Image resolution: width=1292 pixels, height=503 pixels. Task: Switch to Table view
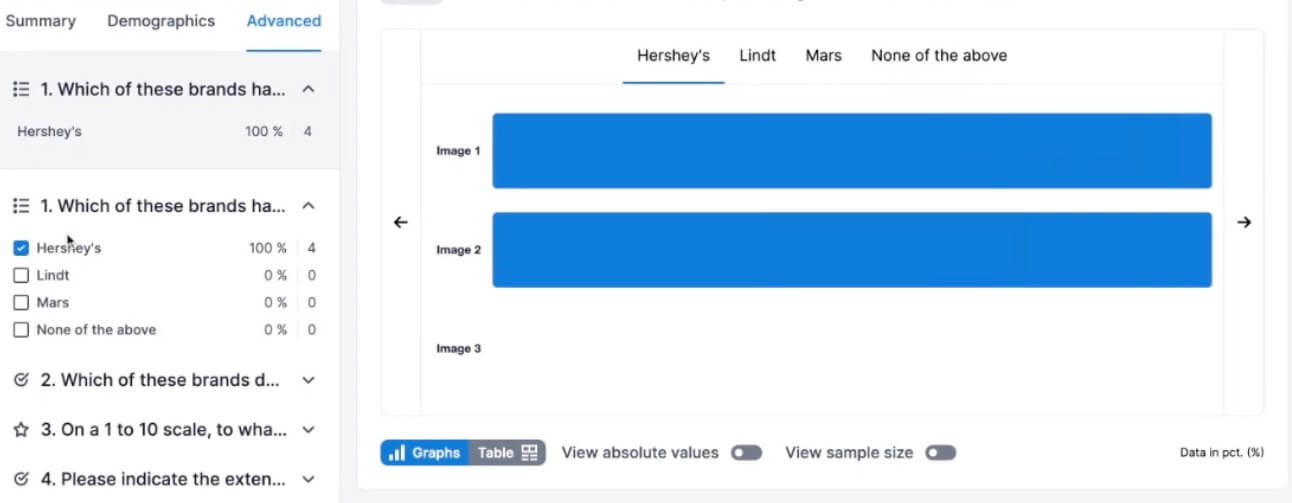(507, 453)
